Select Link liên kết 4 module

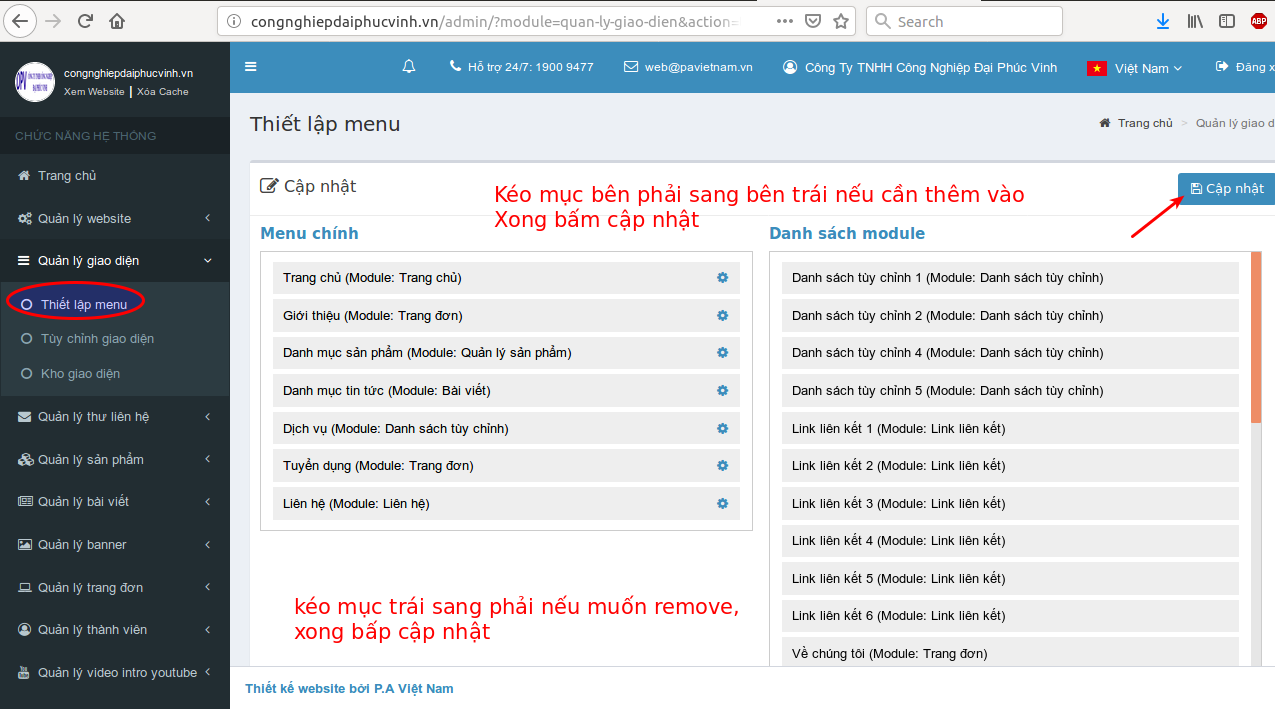coord(1010,541)
